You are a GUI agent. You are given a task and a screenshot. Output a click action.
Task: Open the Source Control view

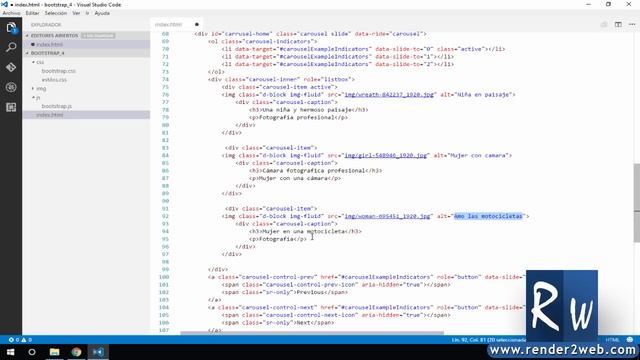(x=11, y=67)
